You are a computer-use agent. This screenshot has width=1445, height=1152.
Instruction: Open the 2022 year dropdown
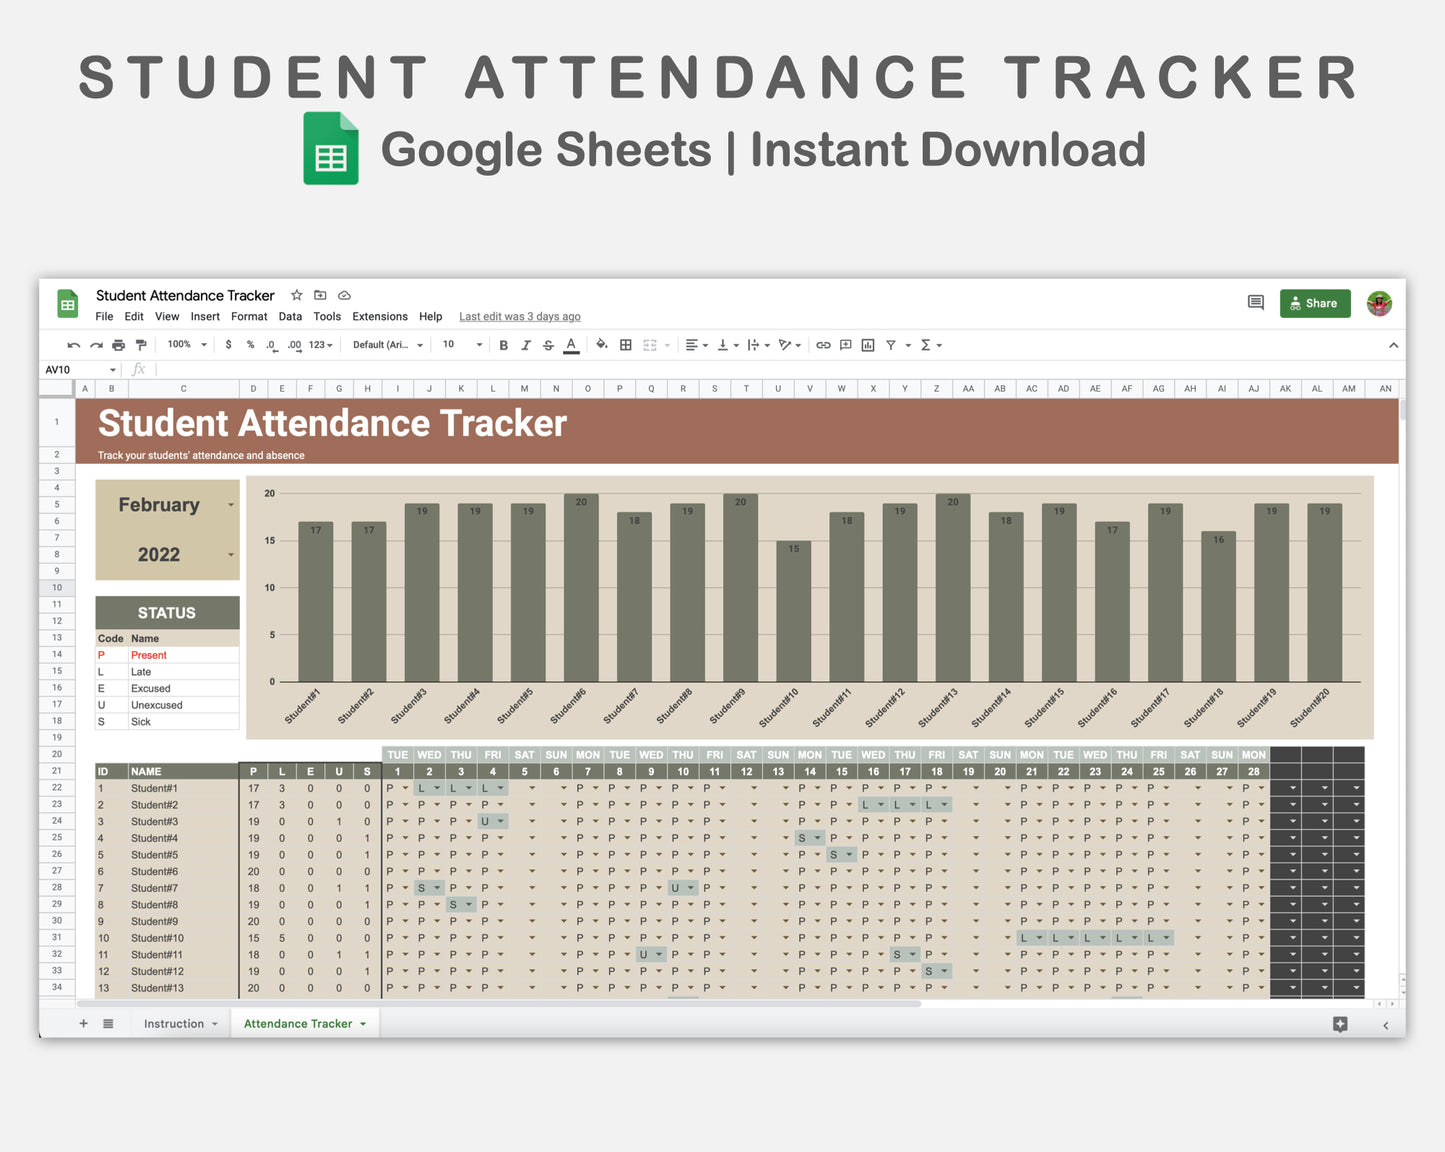tap(230, 555)
